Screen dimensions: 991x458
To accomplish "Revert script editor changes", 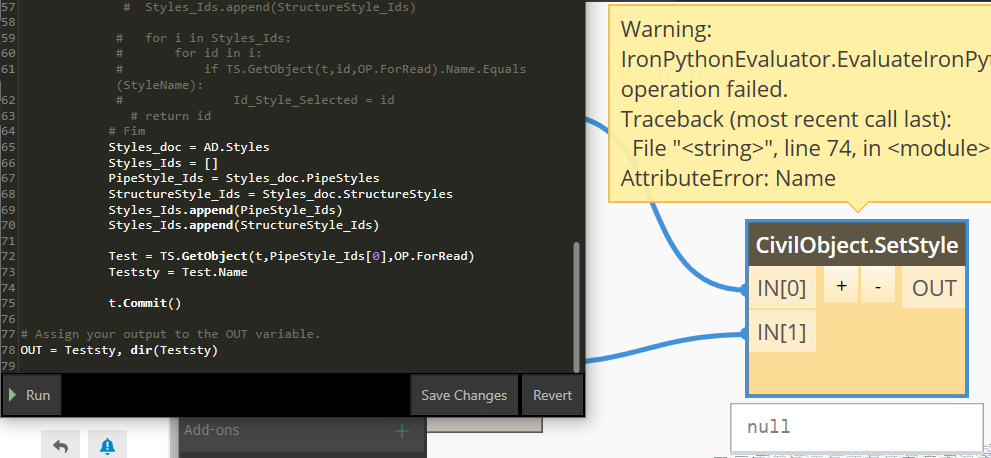I will click(552, 395).
